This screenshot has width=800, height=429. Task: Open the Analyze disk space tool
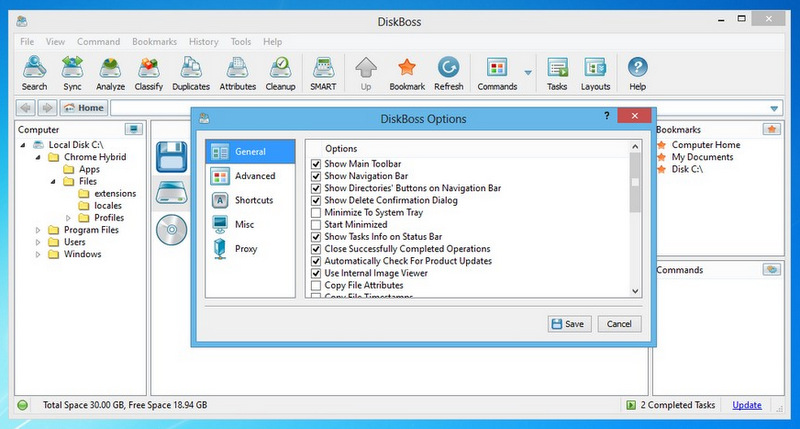[x=110, y=73]
